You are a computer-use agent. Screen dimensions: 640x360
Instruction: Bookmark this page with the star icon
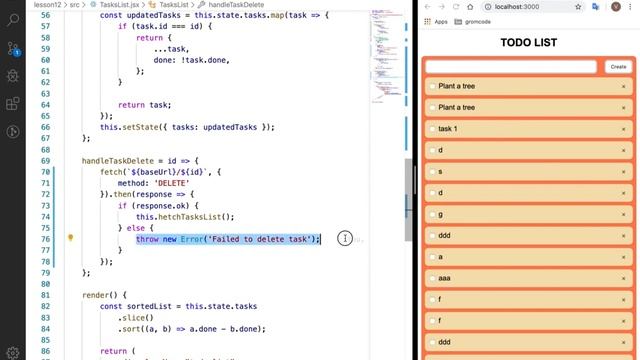click(578, 7)
